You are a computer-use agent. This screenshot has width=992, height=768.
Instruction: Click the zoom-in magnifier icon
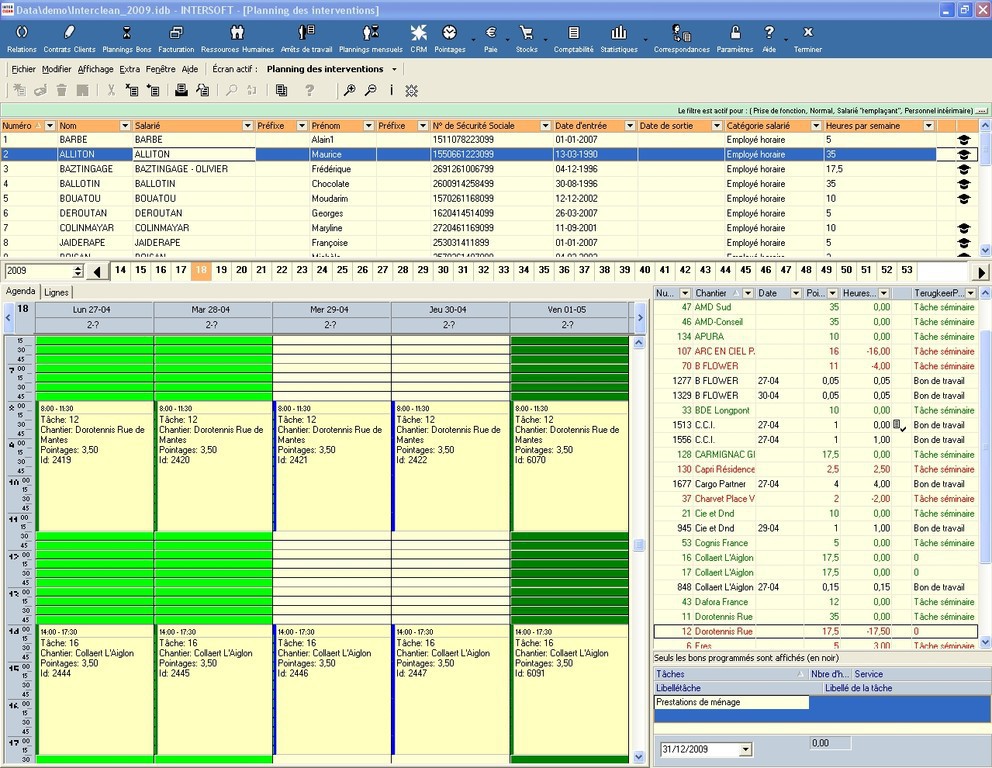click(x=350, y=90)
